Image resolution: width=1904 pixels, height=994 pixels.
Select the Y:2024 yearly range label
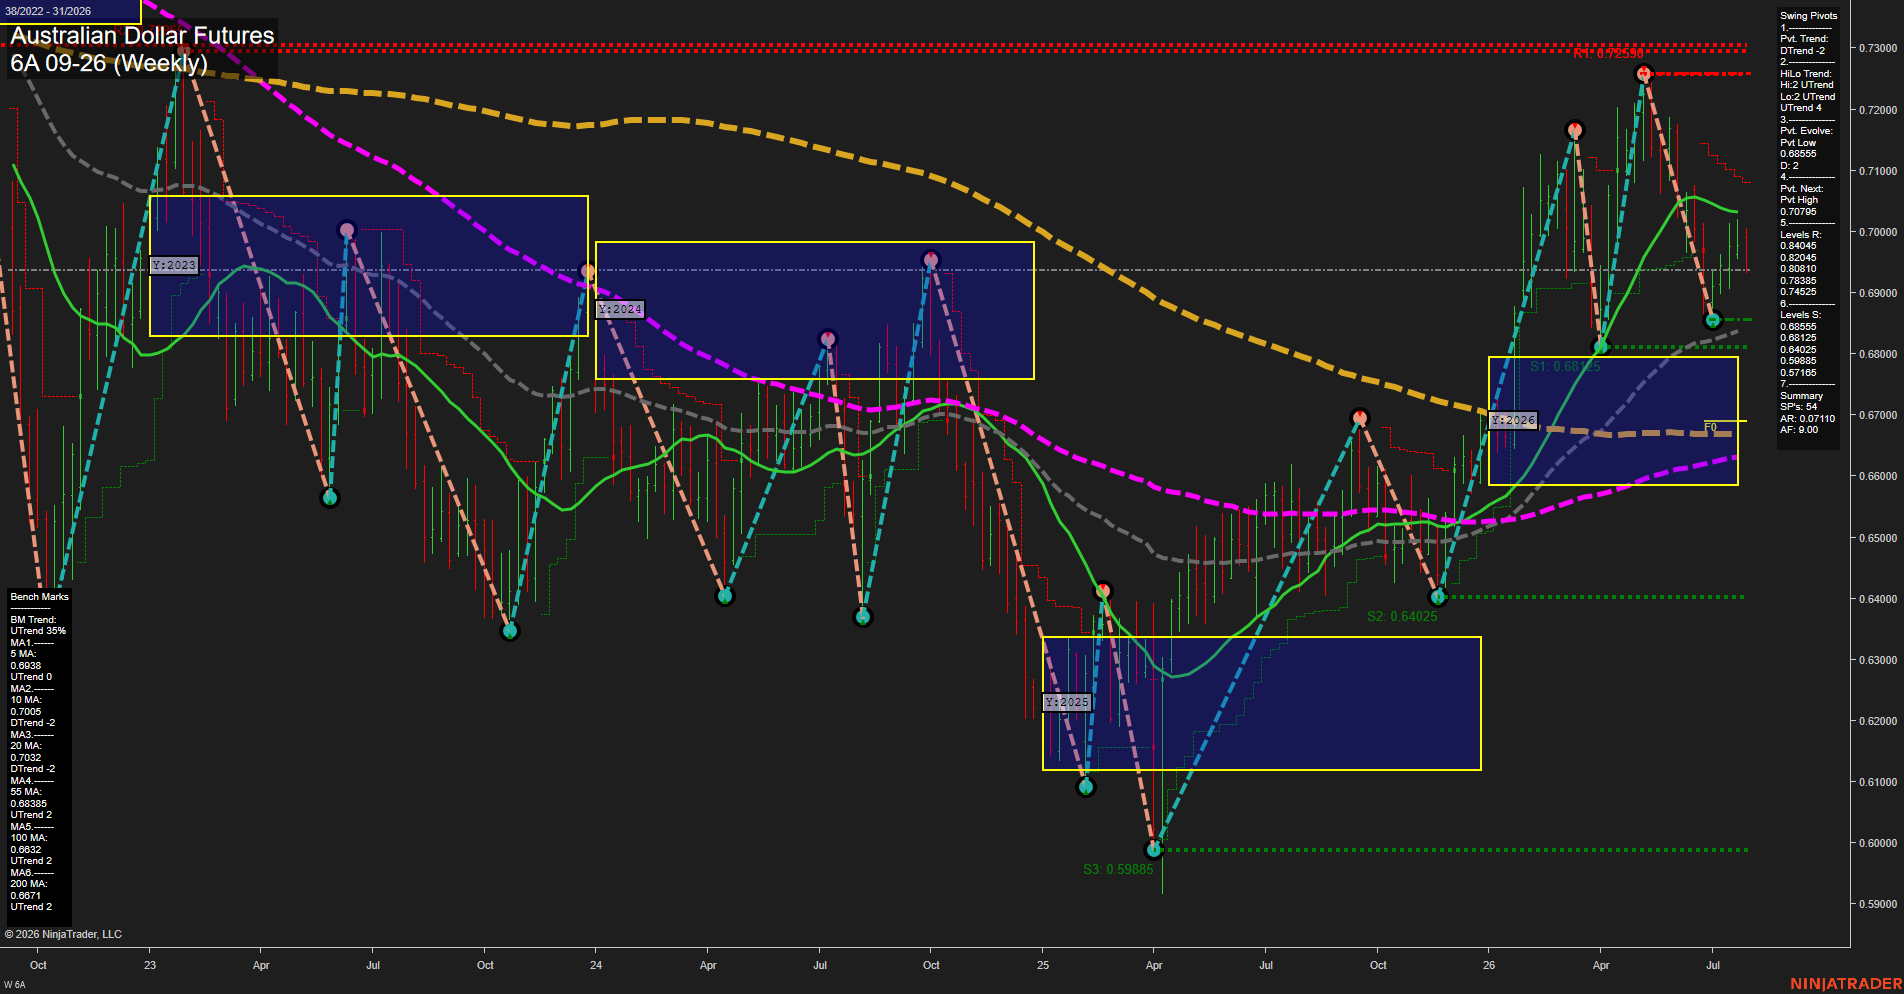click(620, 309)
